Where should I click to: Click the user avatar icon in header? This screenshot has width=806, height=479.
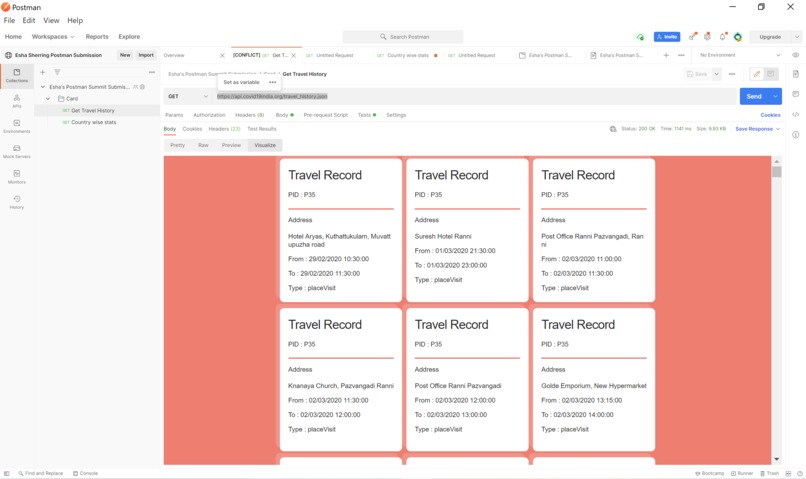[738, 37]
